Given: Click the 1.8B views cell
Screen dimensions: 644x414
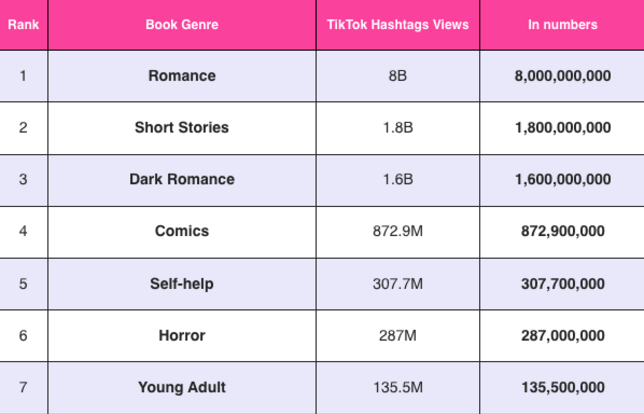Looking at the screenshot, I should [x=397, y=128].
